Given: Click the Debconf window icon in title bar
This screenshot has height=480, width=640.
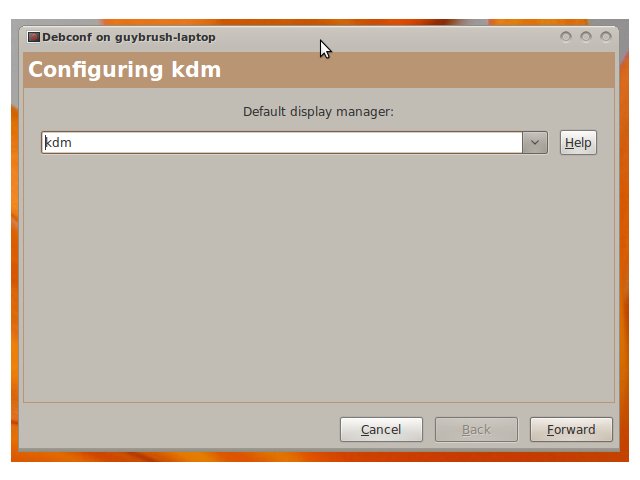Looking at the screenshot, I should pos(33,37).
